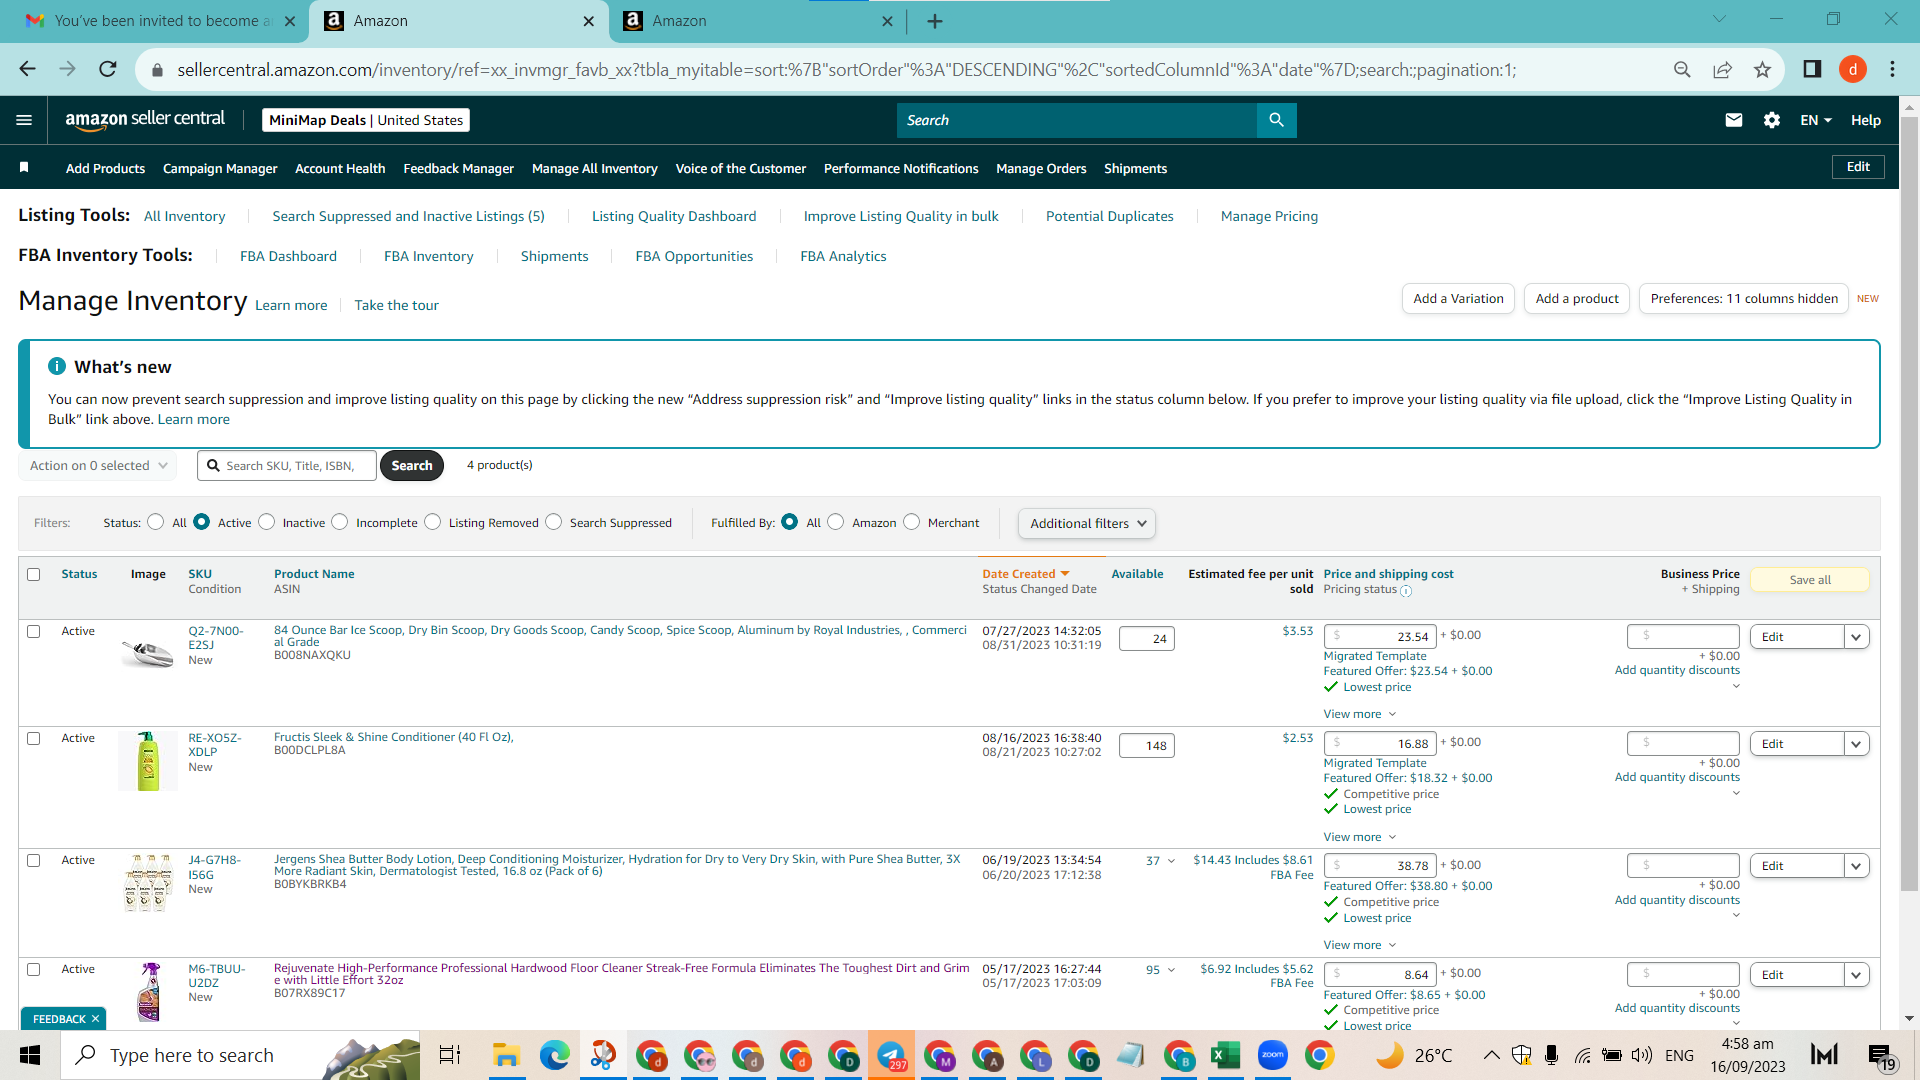Check the select-all checkbox in table header
This screenshot has height=1080, width=1920.
tap(34, 574)
